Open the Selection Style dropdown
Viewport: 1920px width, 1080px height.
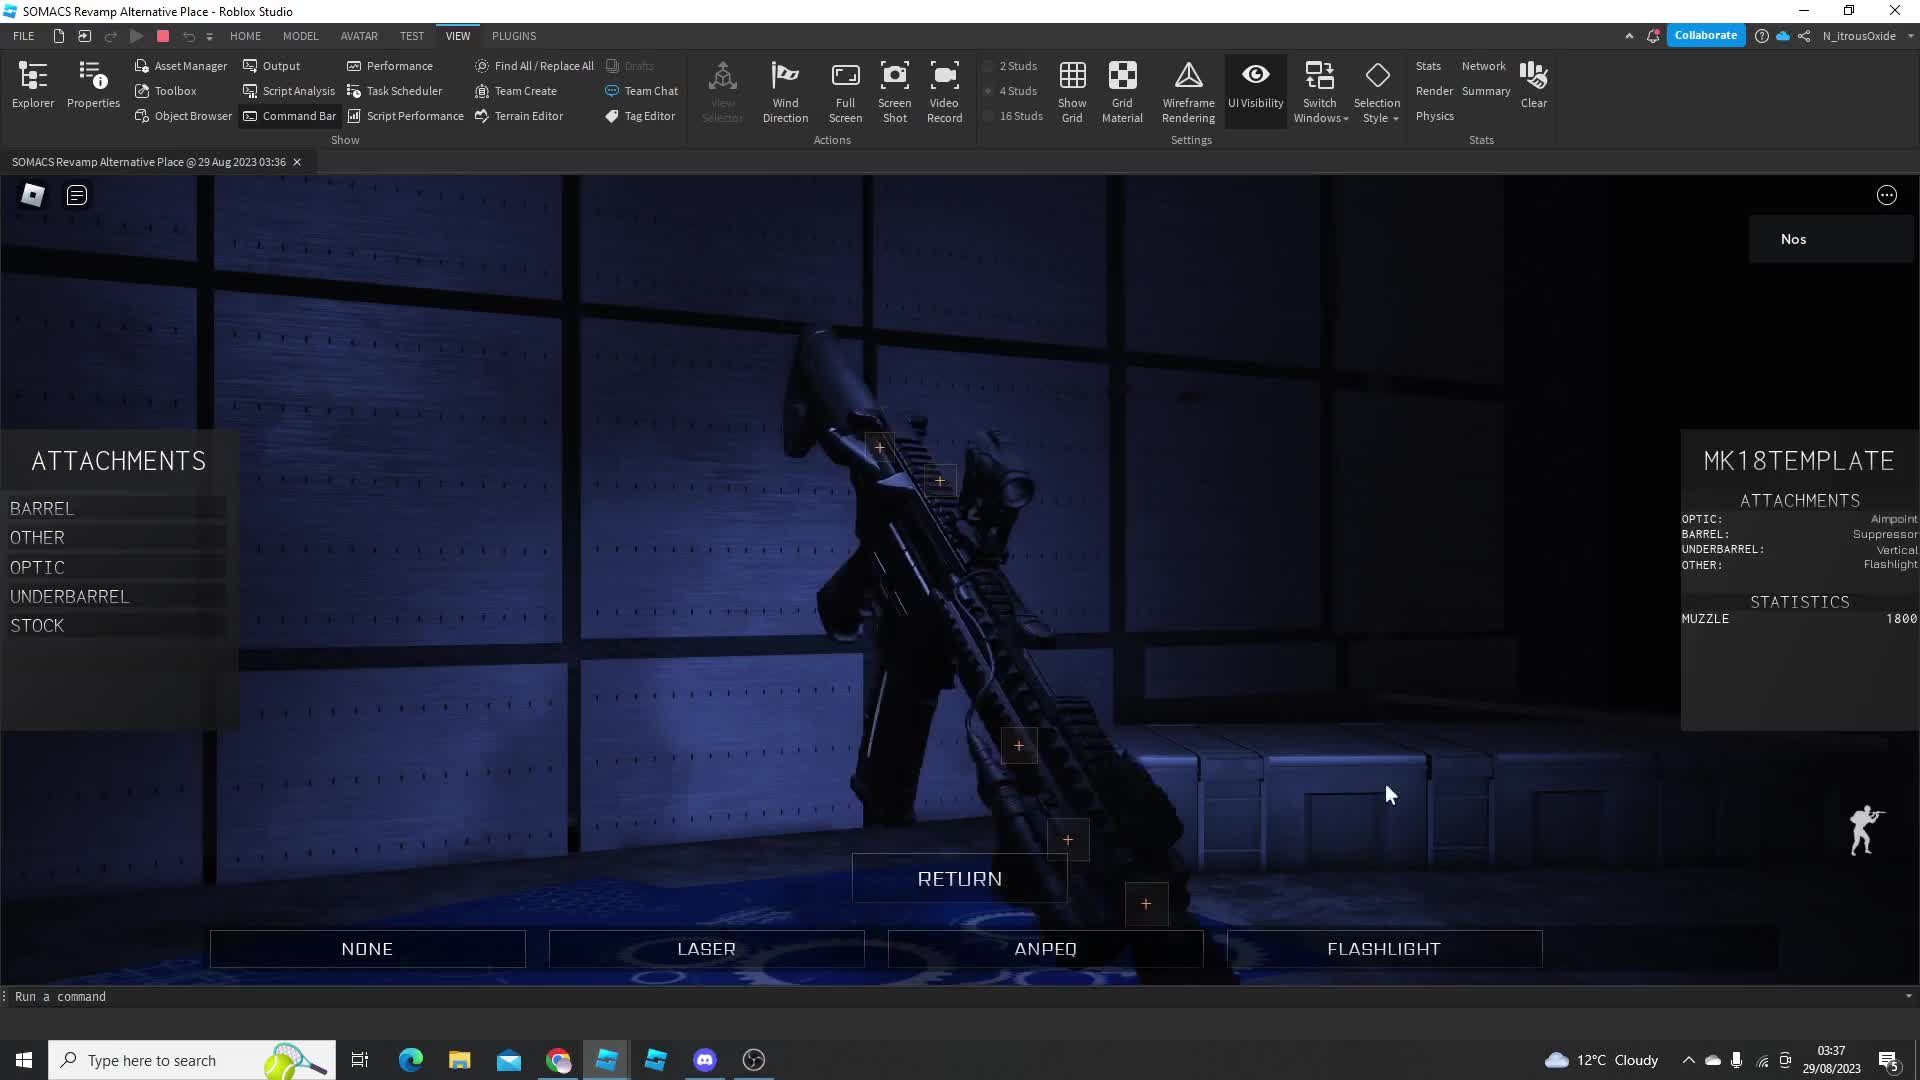coord(1378,90)
